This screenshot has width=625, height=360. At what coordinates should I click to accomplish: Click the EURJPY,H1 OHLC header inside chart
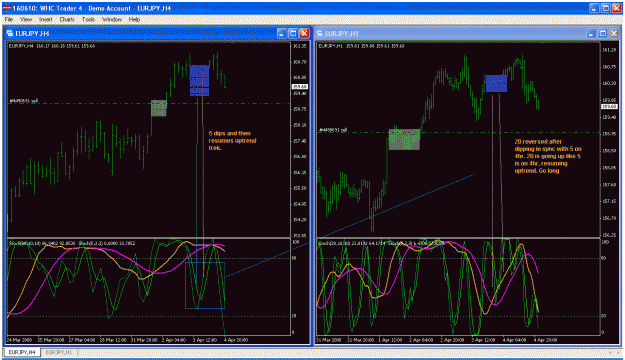(x=362, y=46)
